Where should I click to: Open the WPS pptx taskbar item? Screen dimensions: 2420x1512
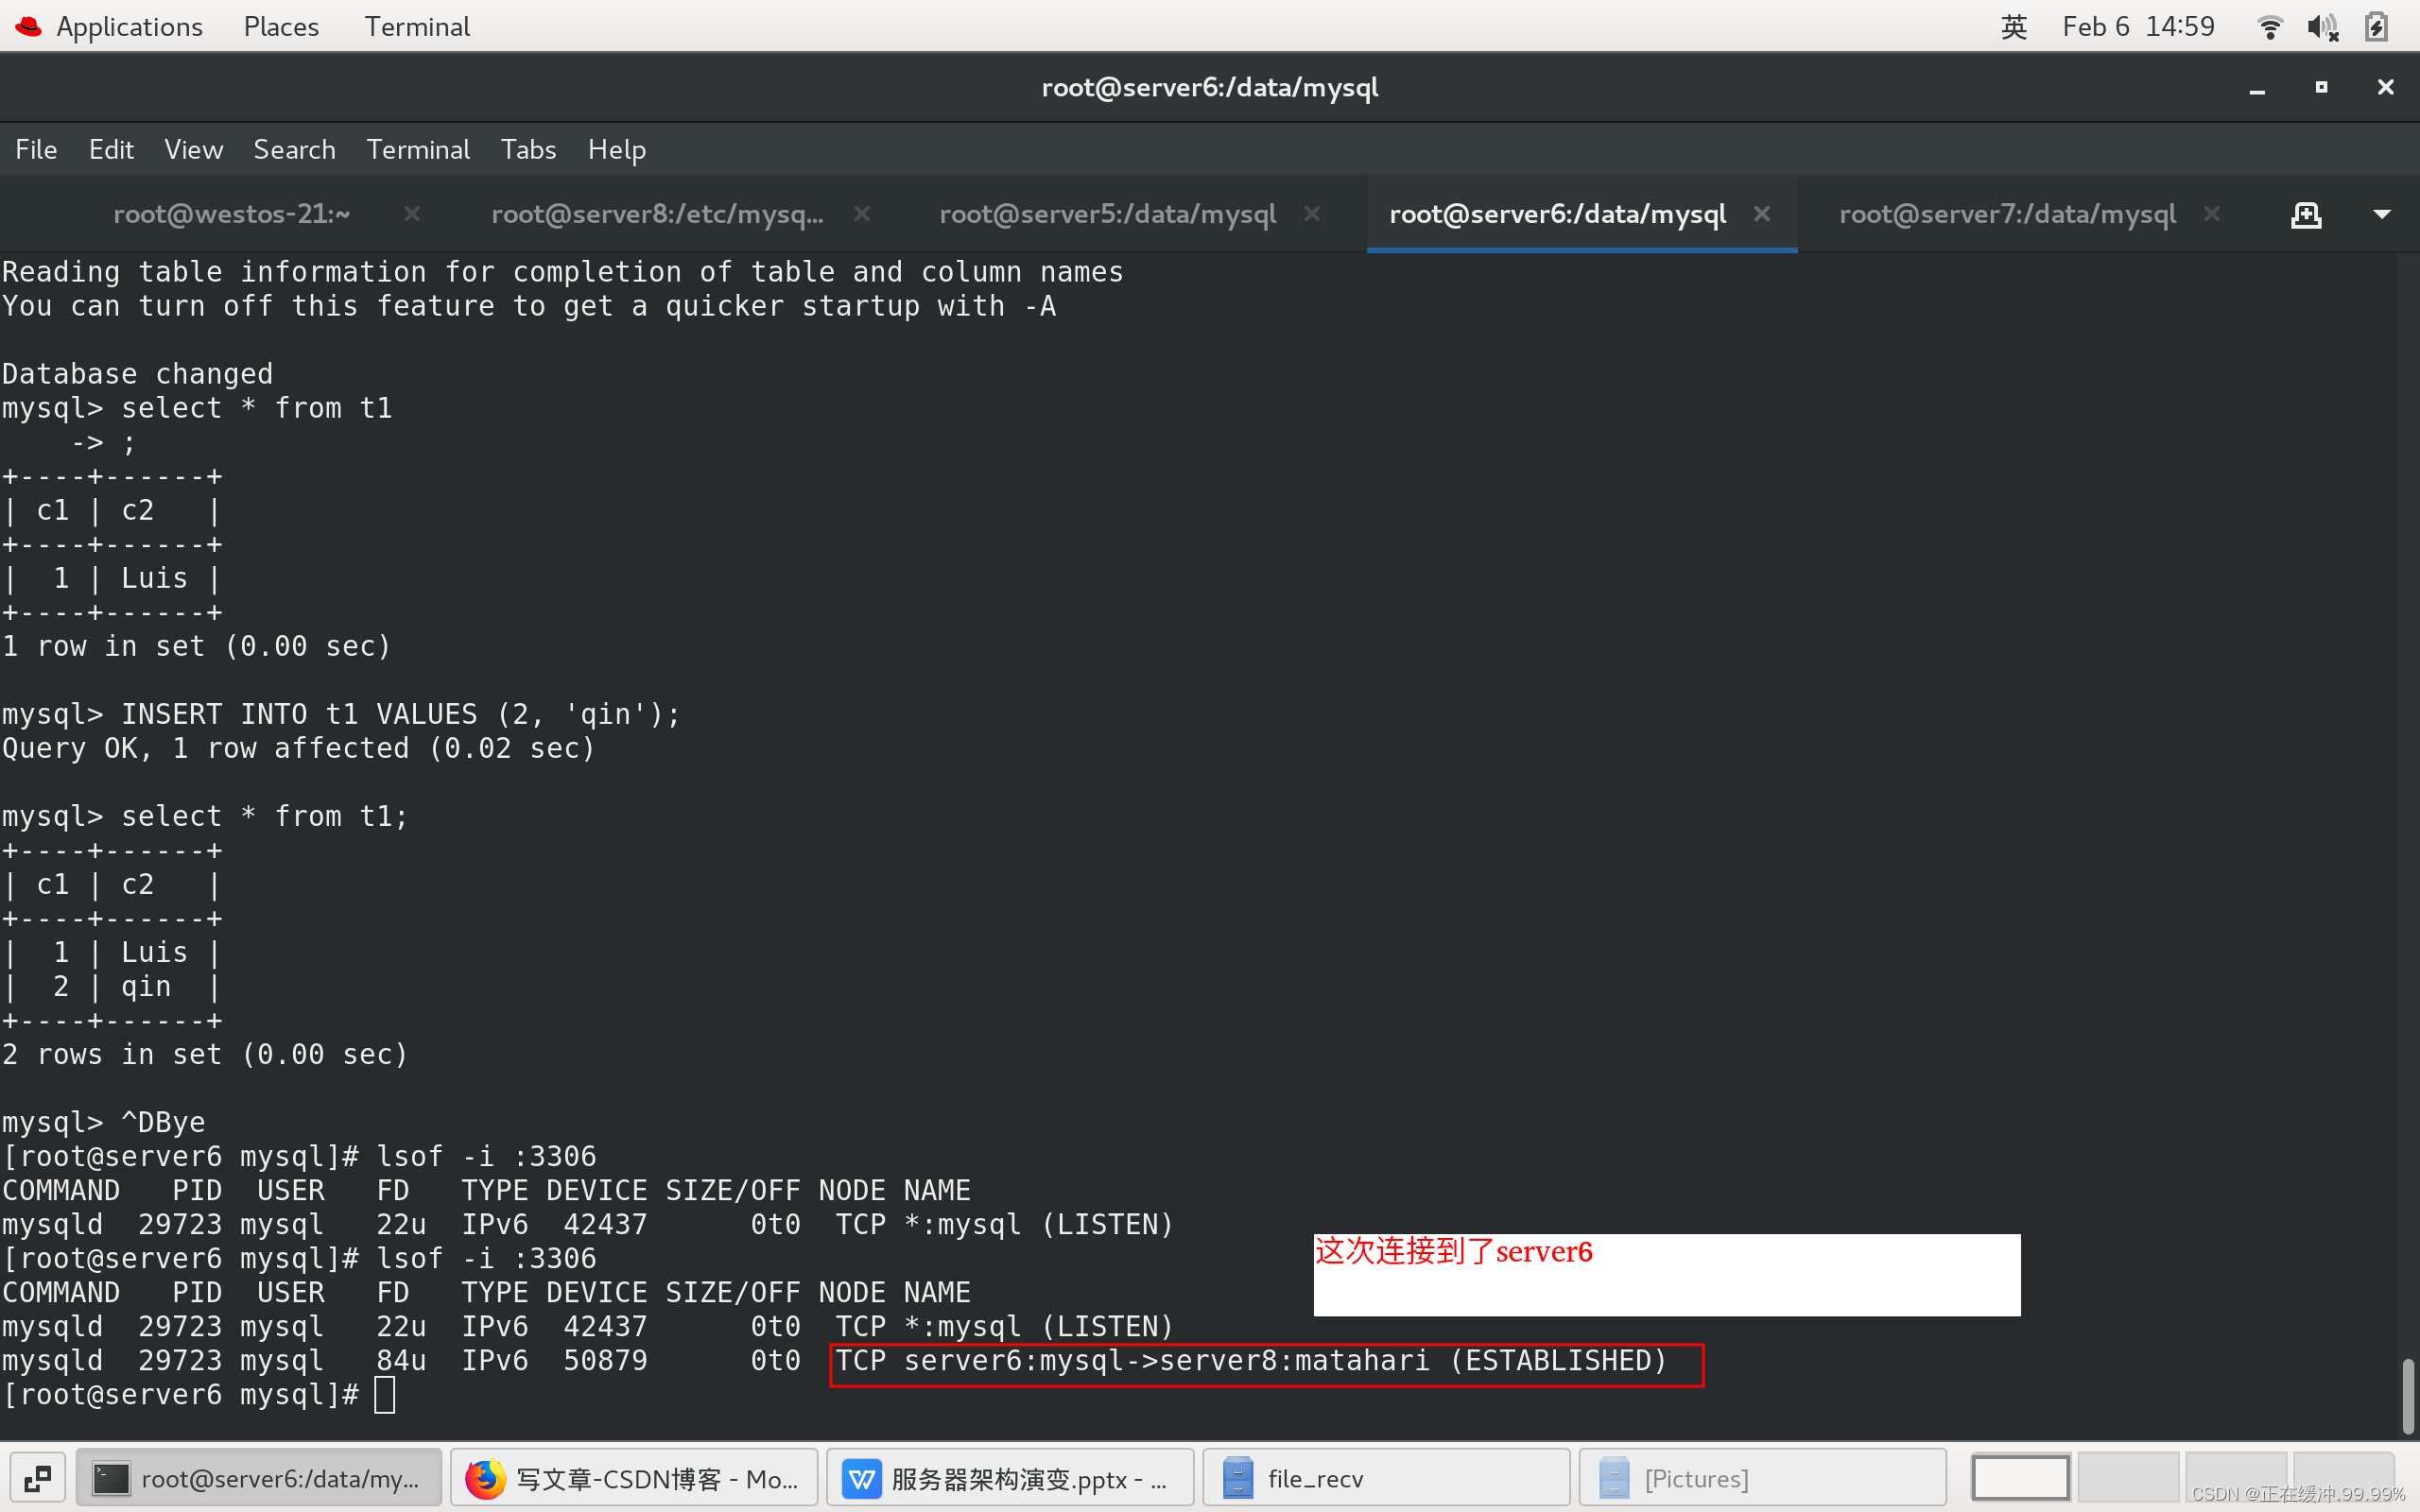(x=1010, y=1478)
